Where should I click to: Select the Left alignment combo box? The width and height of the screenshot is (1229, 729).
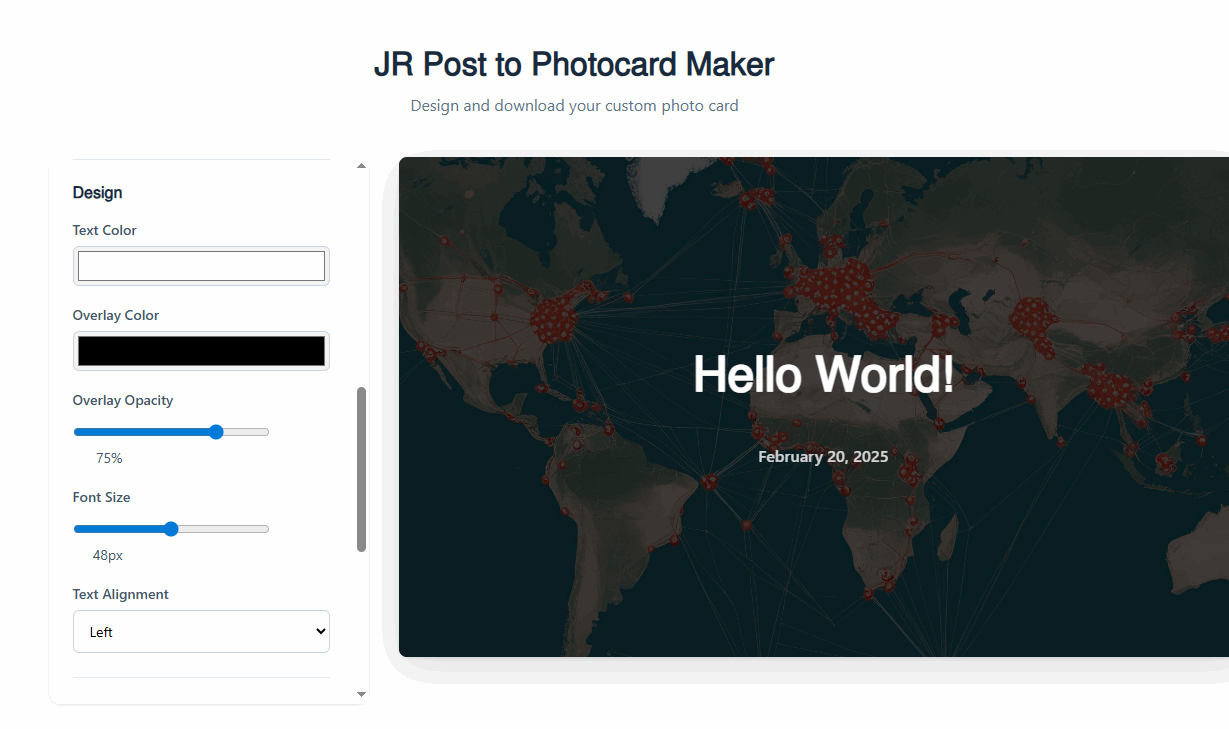(200, 631)
